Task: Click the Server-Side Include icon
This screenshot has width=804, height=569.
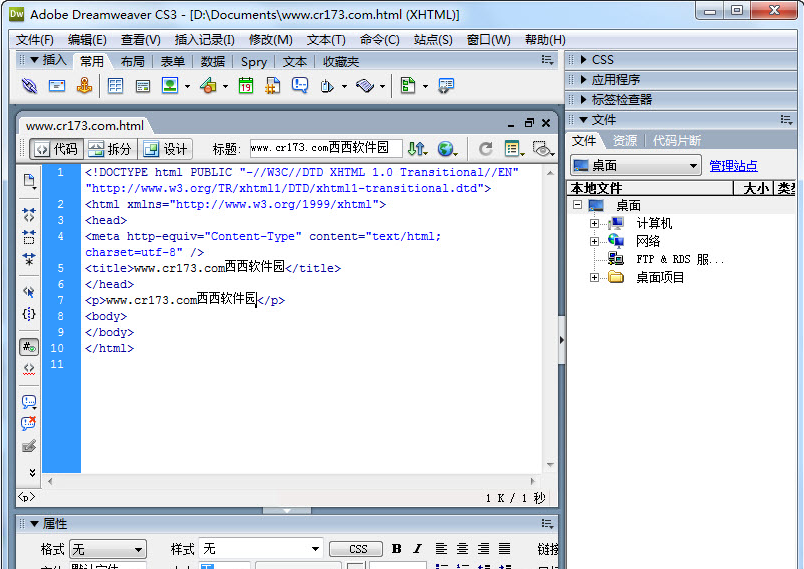Action: [273, 85]
